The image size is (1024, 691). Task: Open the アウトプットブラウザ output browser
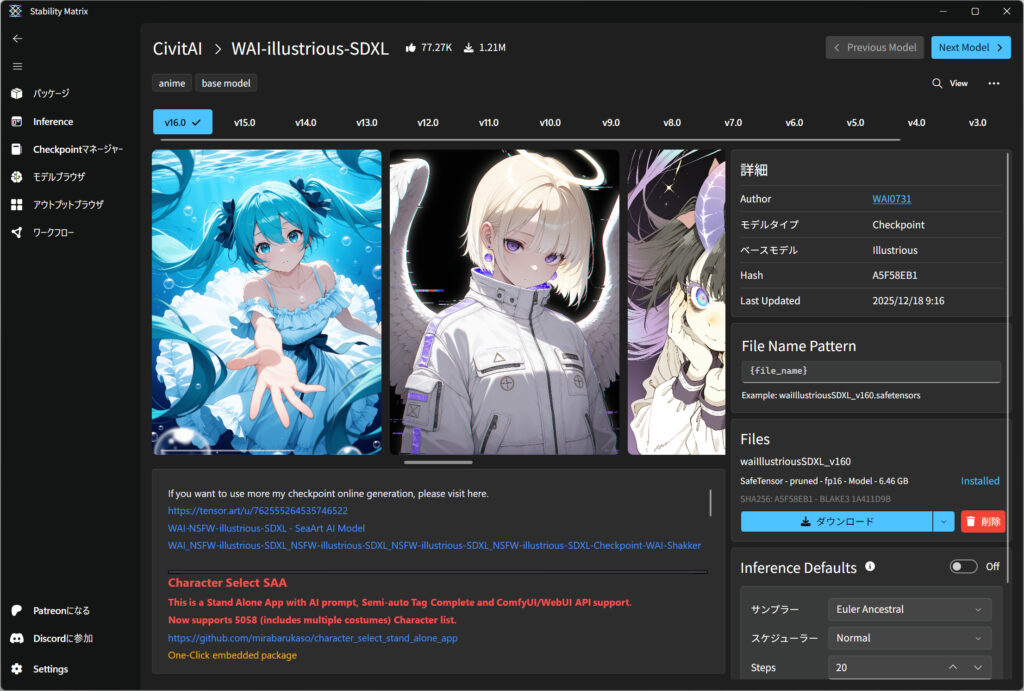(x=67, y=205)
